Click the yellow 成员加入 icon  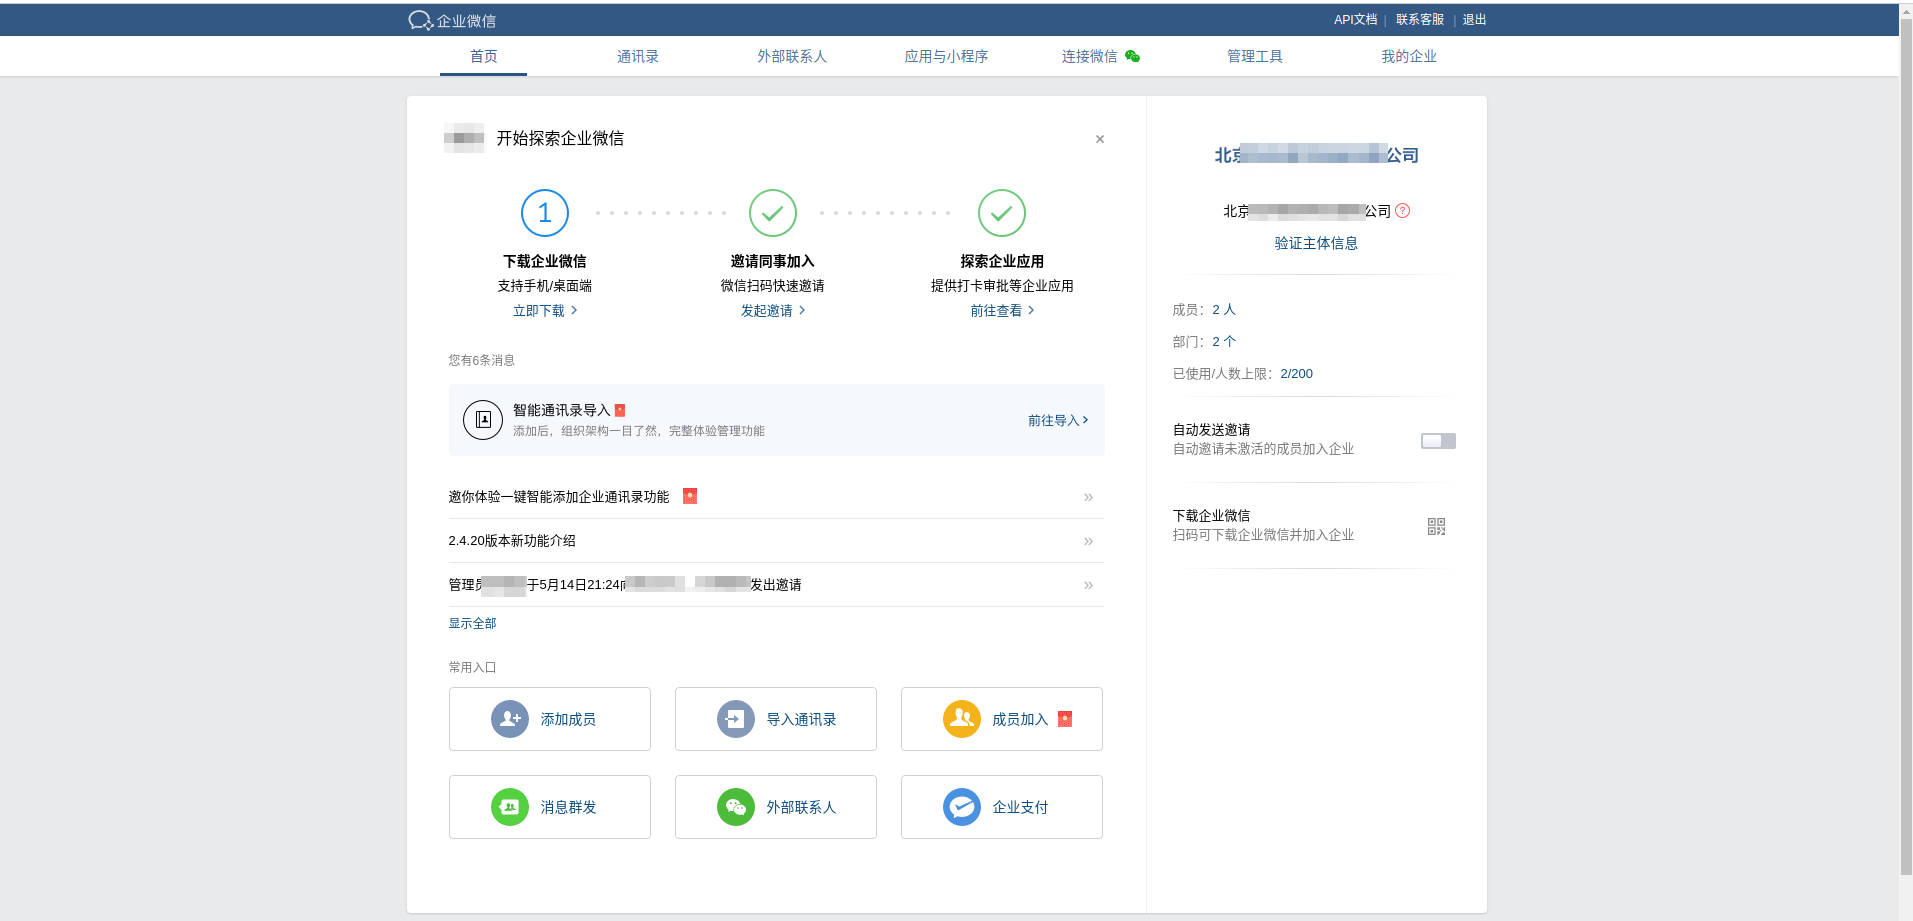962,719
